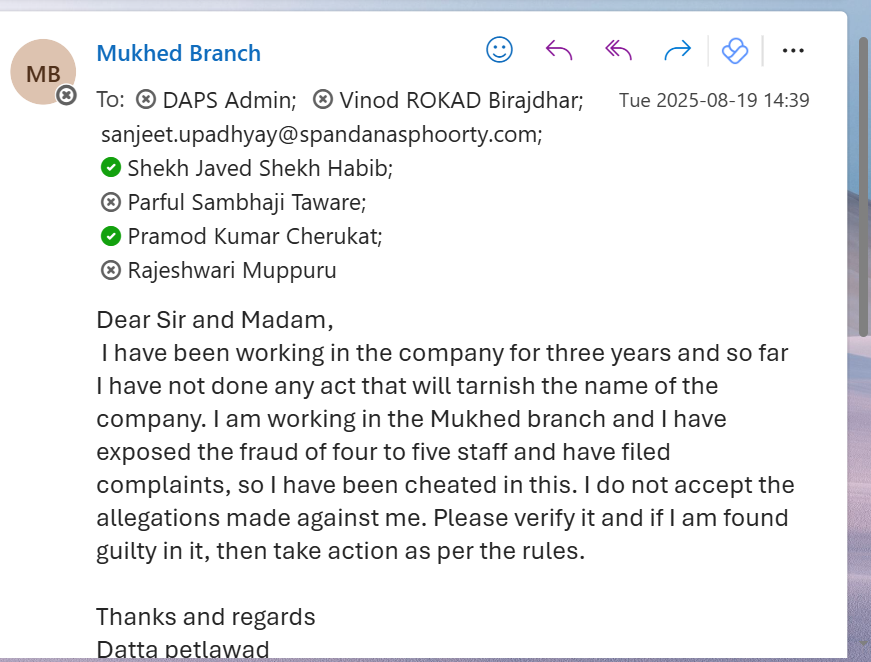The height and width of the screenshot is (662, 871).
Task: Click the MB sender avatar
Action: click(42, 73)
